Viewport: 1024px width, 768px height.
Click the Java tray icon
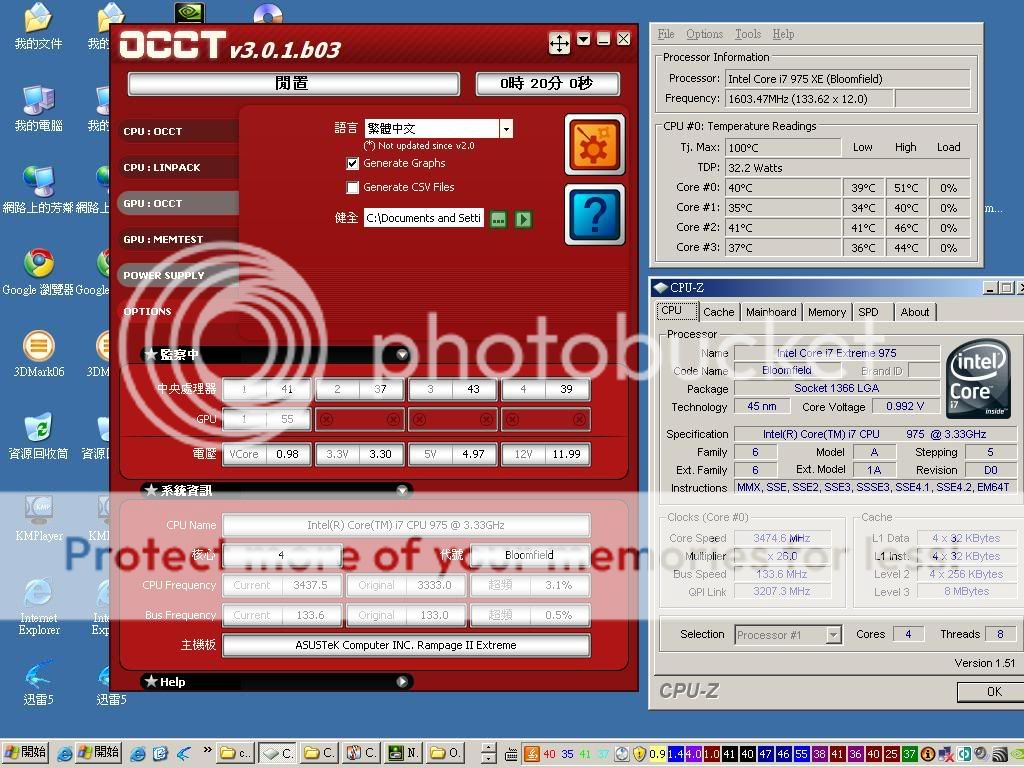531,754
